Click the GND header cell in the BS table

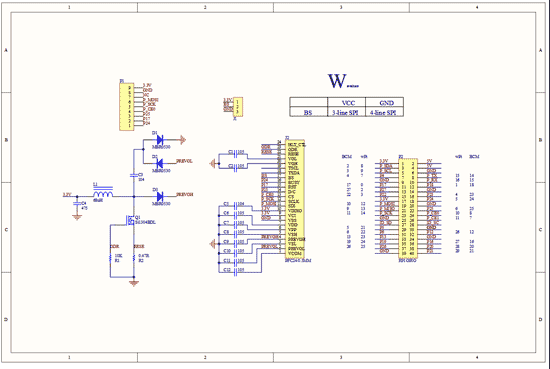point(385,102)
